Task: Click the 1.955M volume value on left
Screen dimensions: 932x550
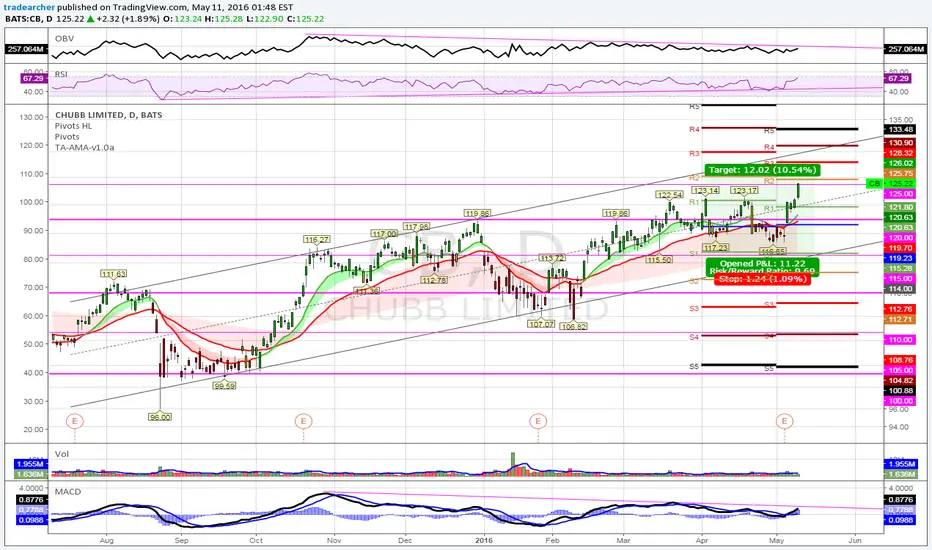Action: (30, 464)
